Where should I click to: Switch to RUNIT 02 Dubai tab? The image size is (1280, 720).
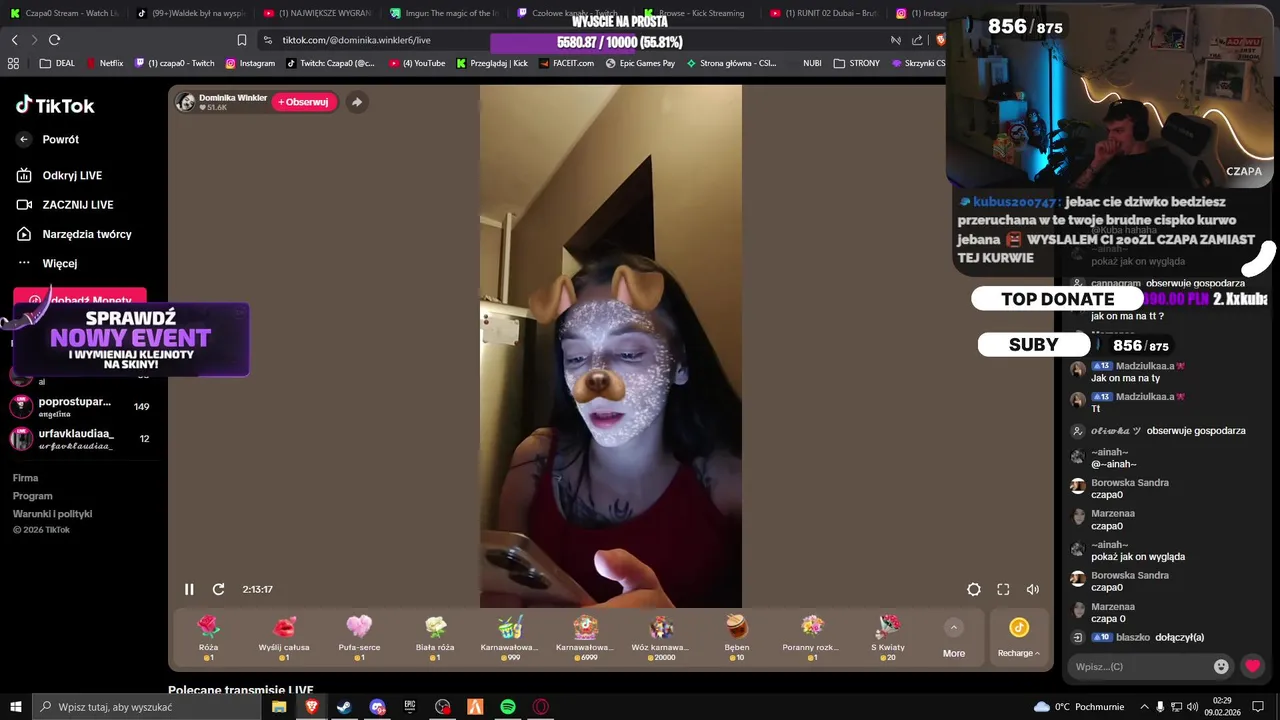coord(824,13)
